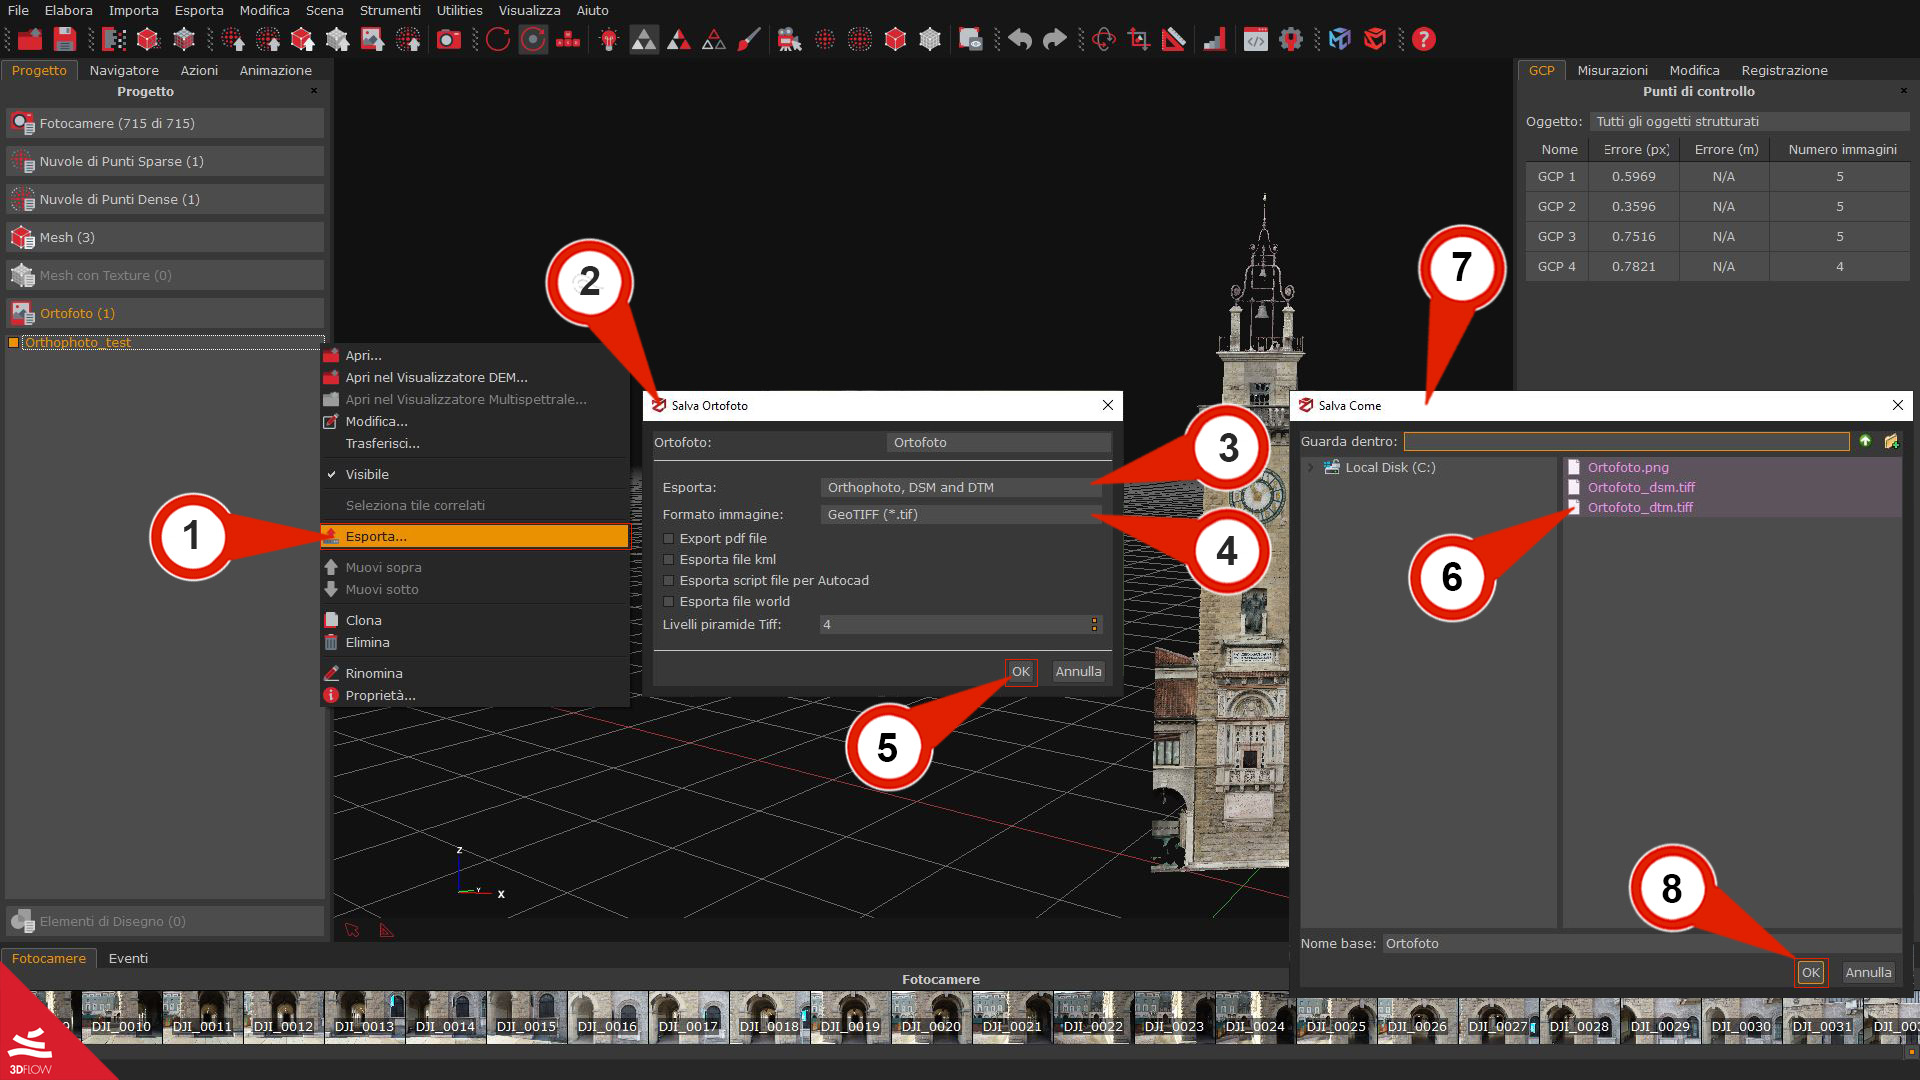The width and height of the screenshot is (1920, 1080).
Task: Click the image import icon with arrow
Action: click(x=373, y=39)
